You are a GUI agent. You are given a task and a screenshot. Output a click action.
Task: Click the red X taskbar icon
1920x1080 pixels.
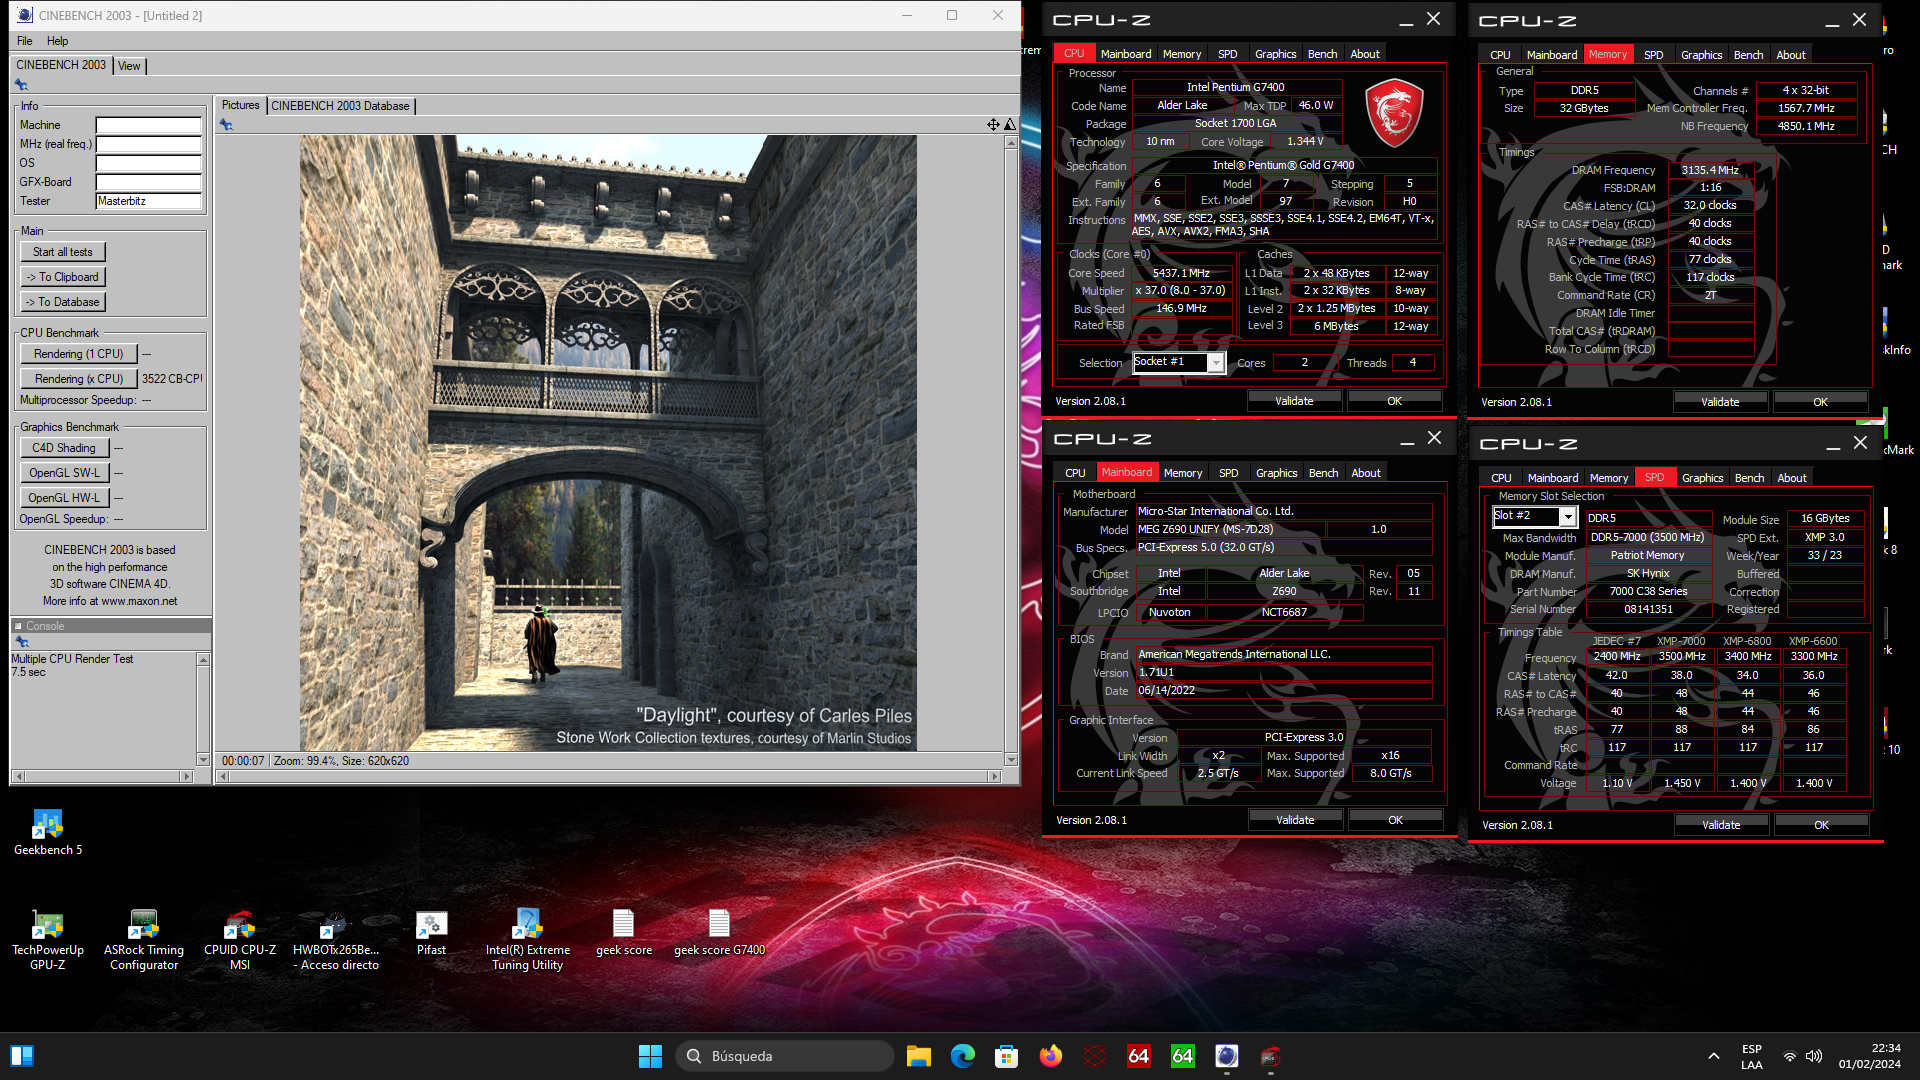tap(1095, 1056)
